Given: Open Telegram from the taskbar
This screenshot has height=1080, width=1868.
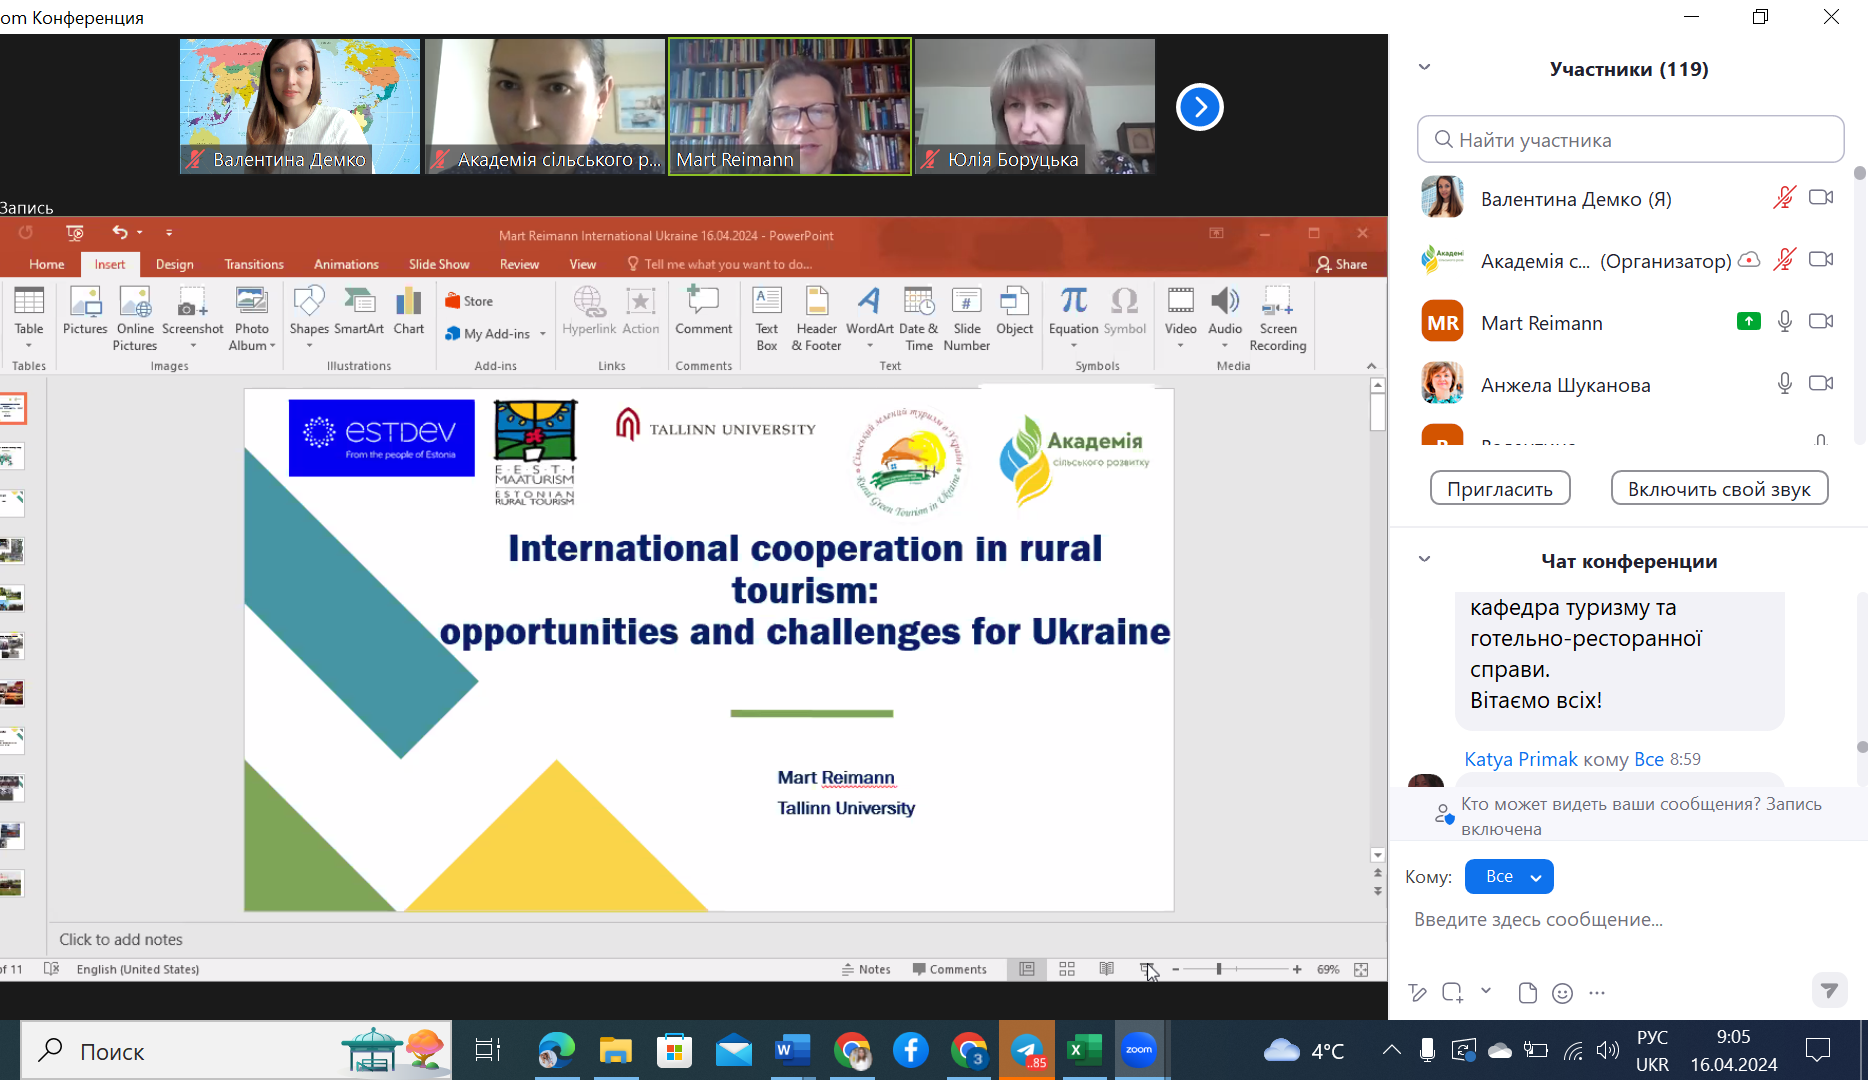Looking at the screenshot, I should coord(1027,1051).
